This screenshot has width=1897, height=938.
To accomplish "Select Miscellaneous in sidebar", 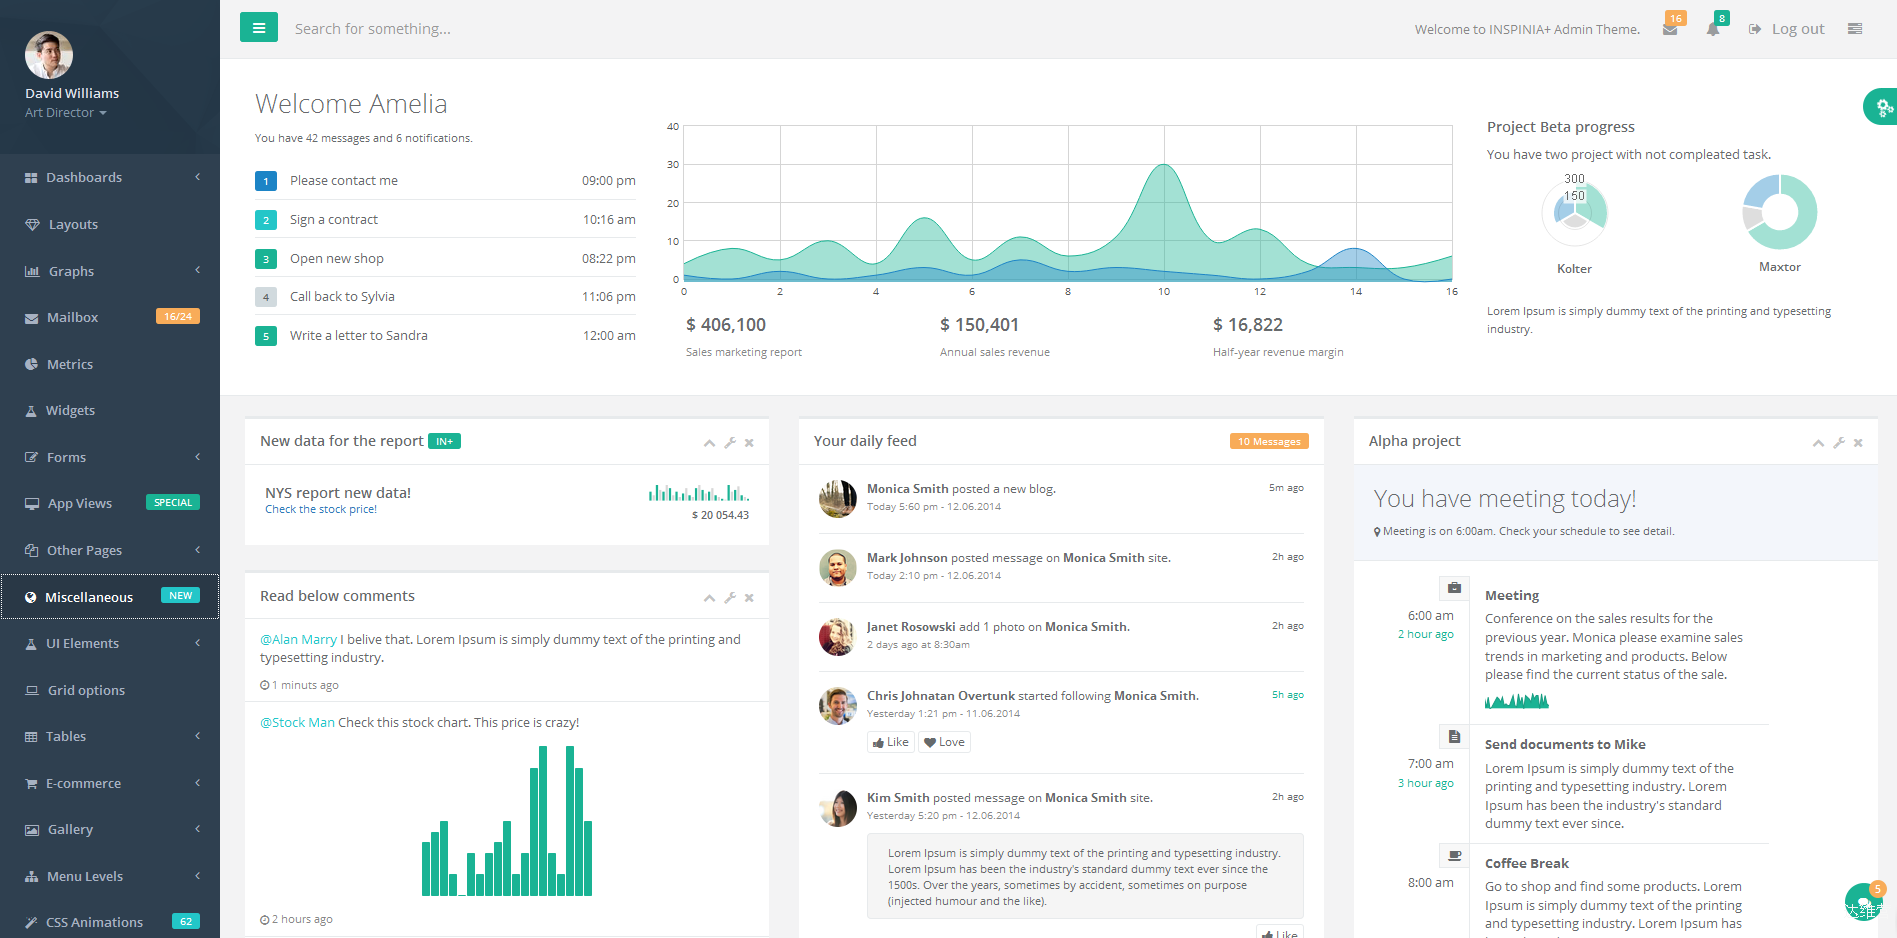I will 110,597.
